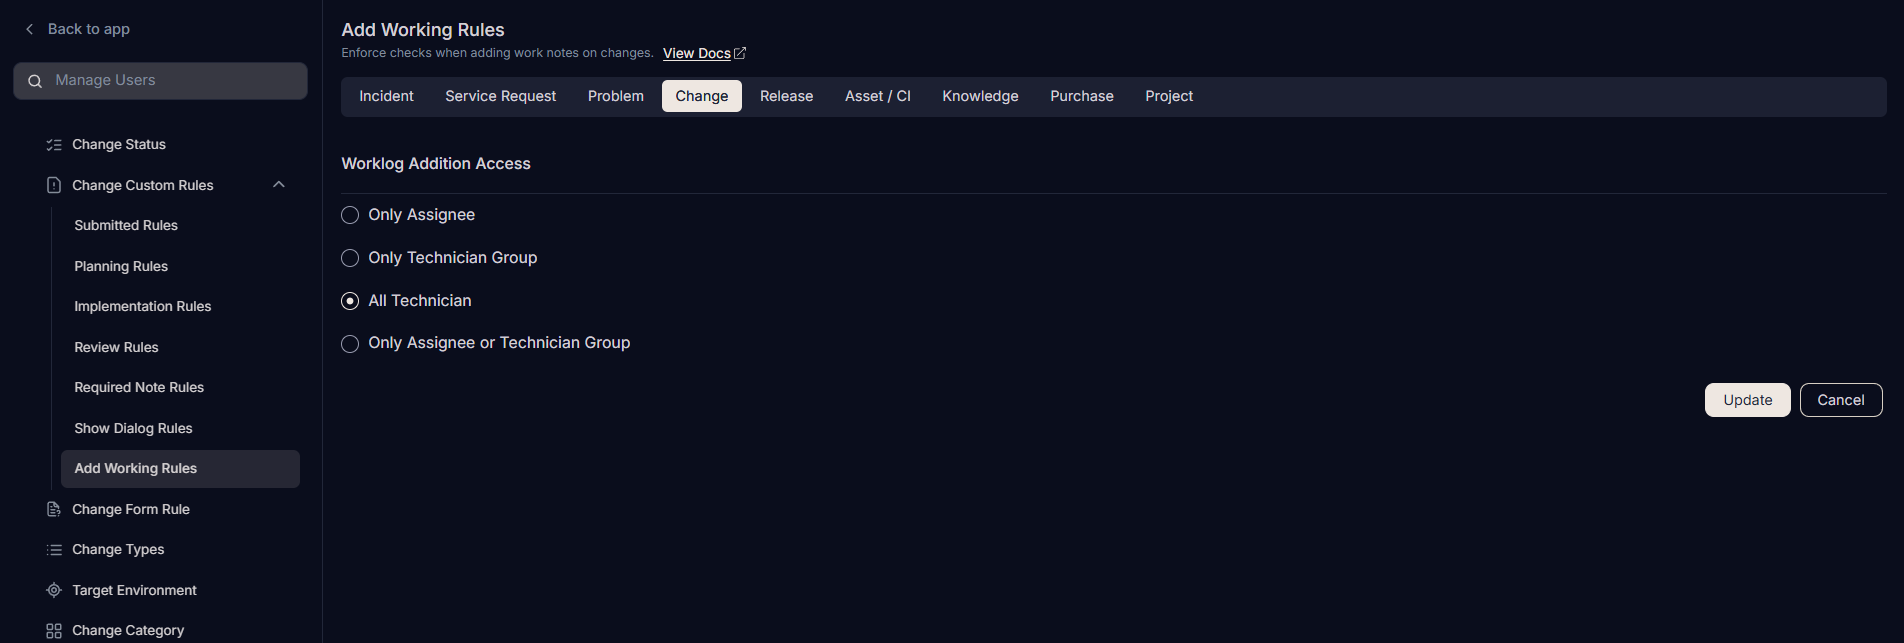This screenshot has width=1904, height=643.
Task: Click the Change Status checklist icon
Action: click(54, 145)
